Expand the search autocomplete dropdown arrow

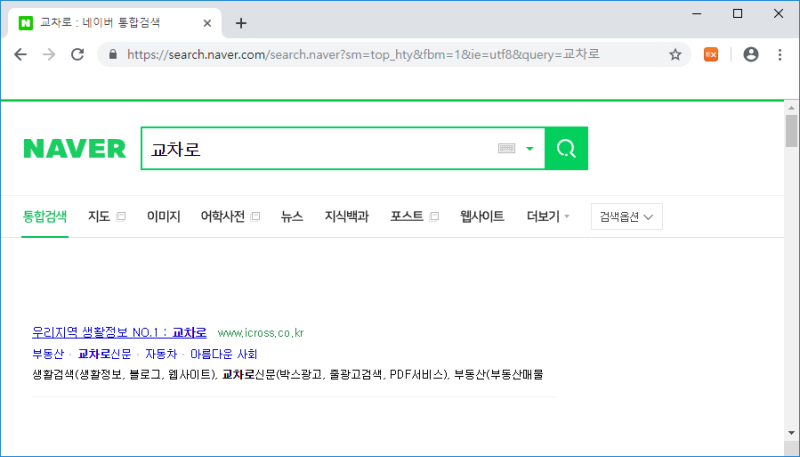530,149
